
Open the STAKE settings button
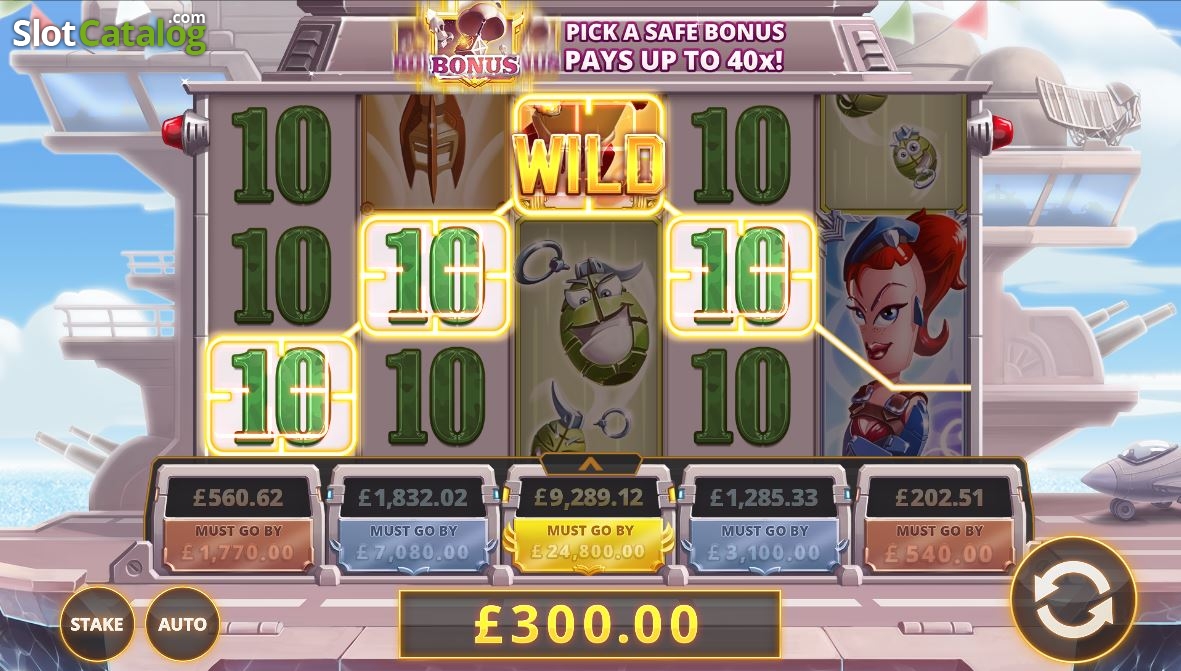coord(97,624)
